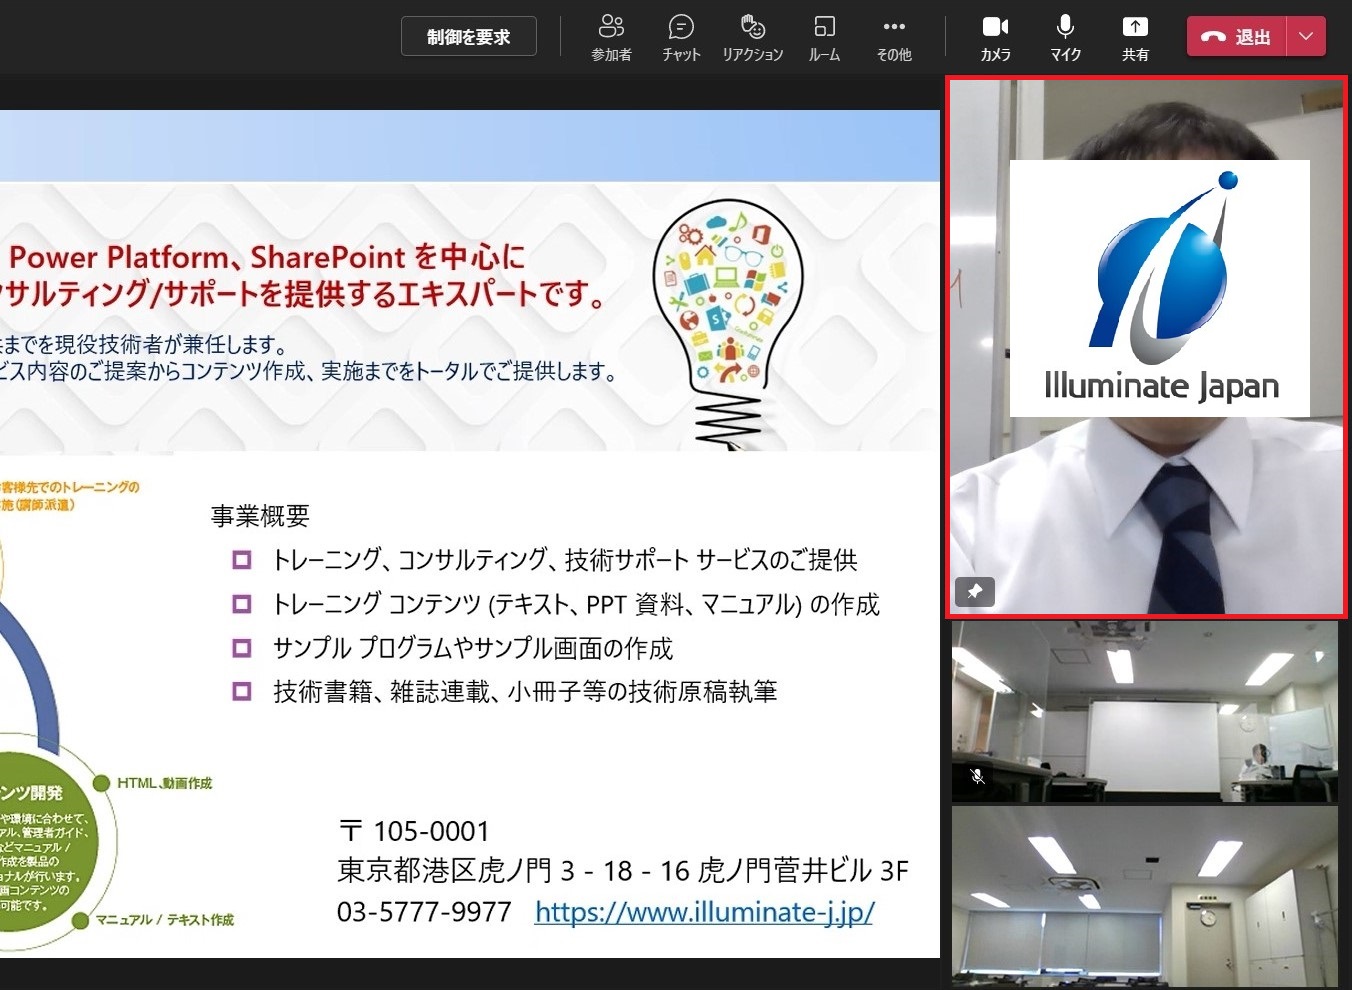The height and width of the screenshot is (990, 1352).
Task: Select the Illuminate Japan presenter video tile
Action: click(x=1146, y=347)
